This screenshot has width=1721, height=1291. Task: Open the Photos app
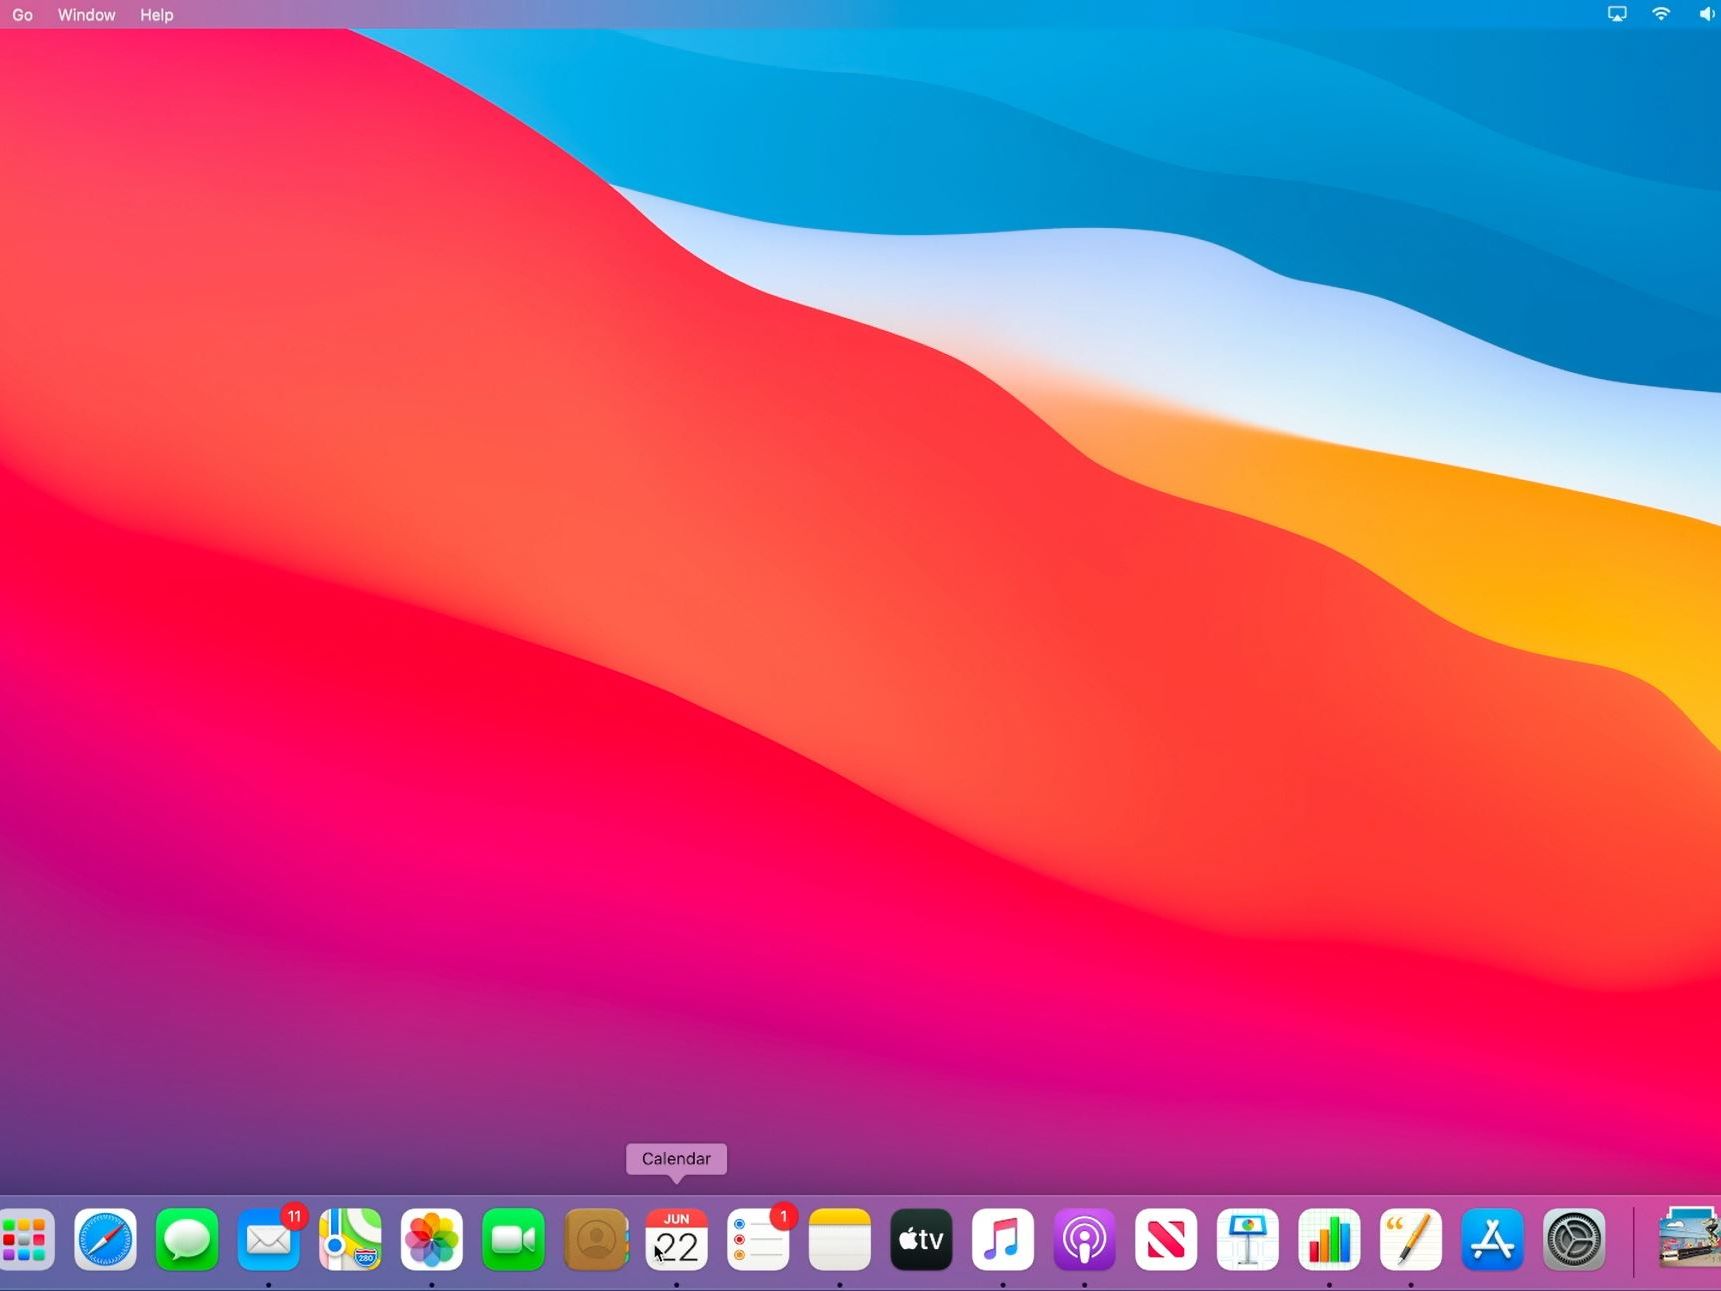pyautogui.click(x=432, y=1240)
